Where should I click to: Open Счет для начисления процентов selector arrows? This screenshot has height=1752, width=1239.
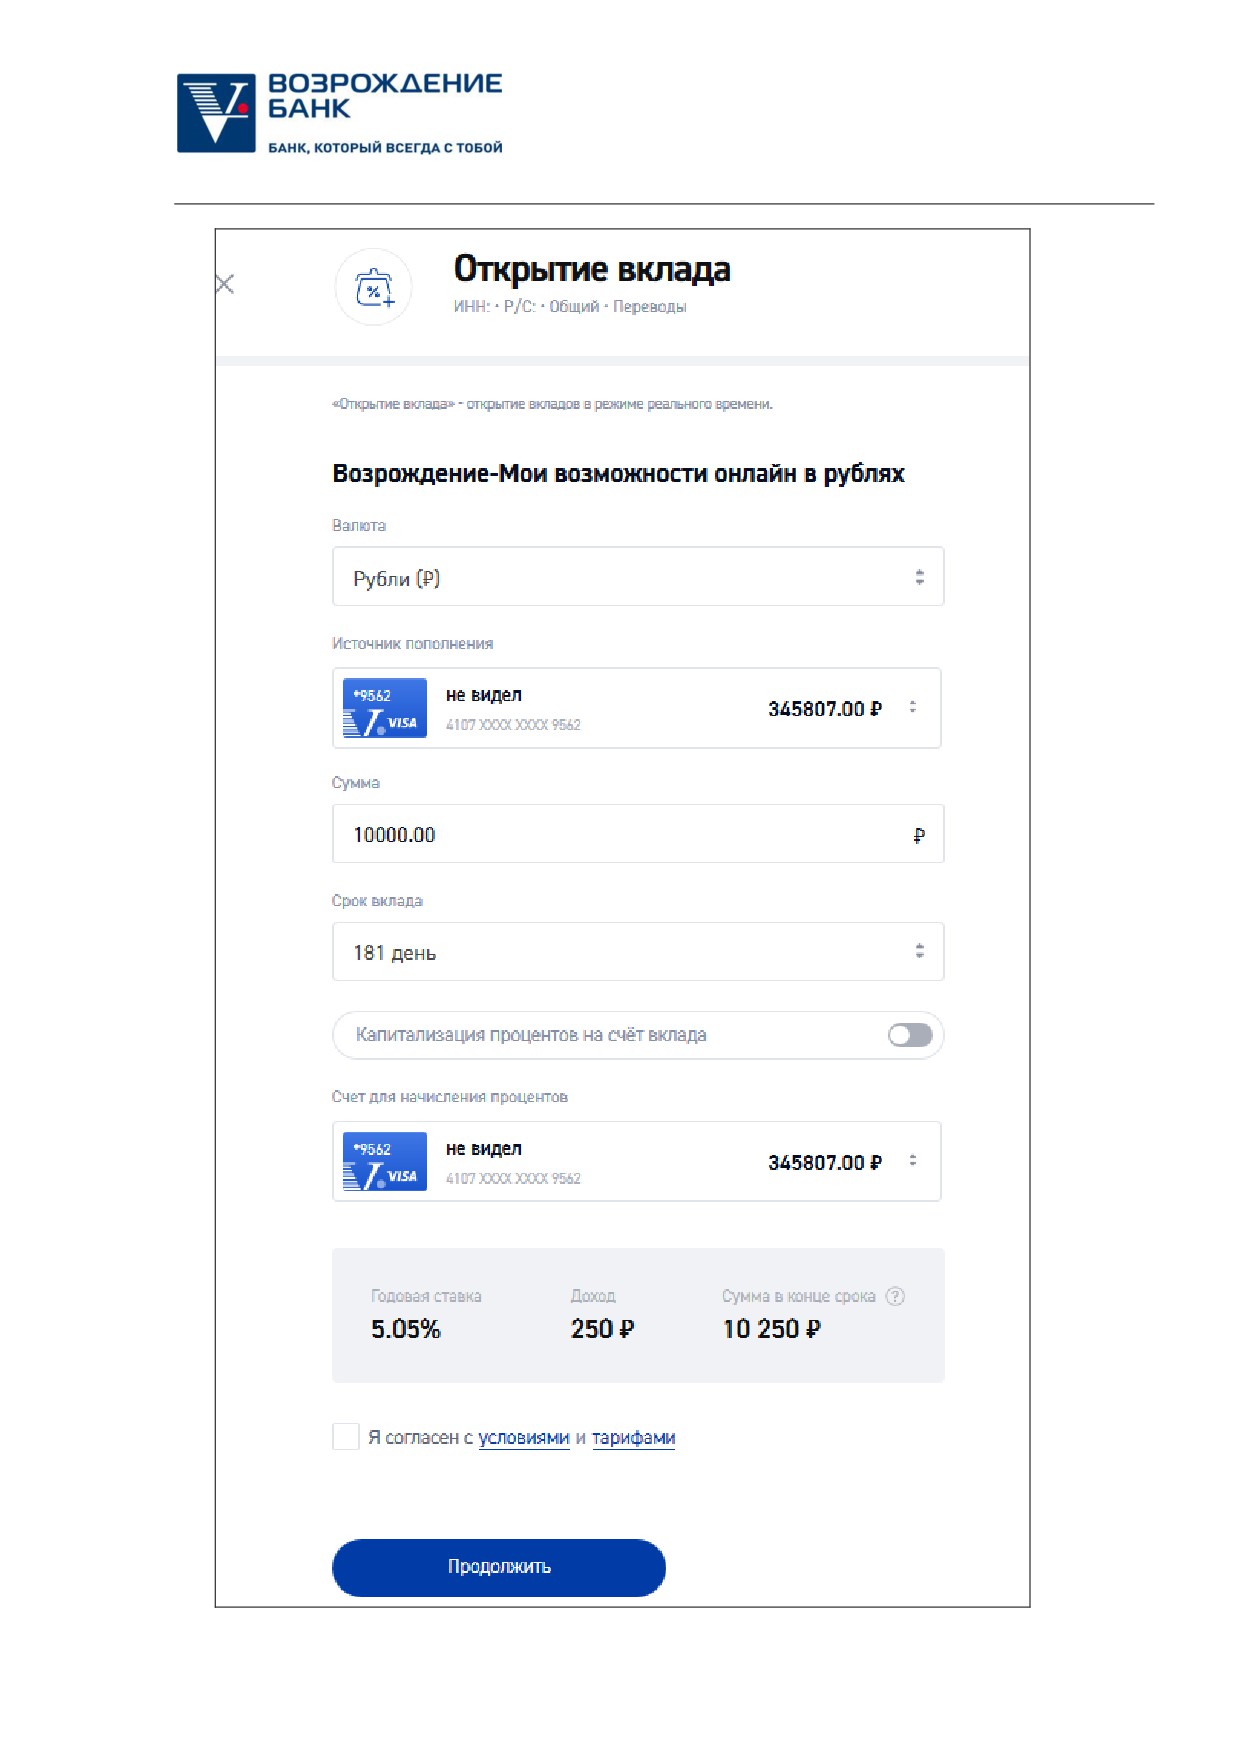pyautogui.click(x=913, y=1160)
